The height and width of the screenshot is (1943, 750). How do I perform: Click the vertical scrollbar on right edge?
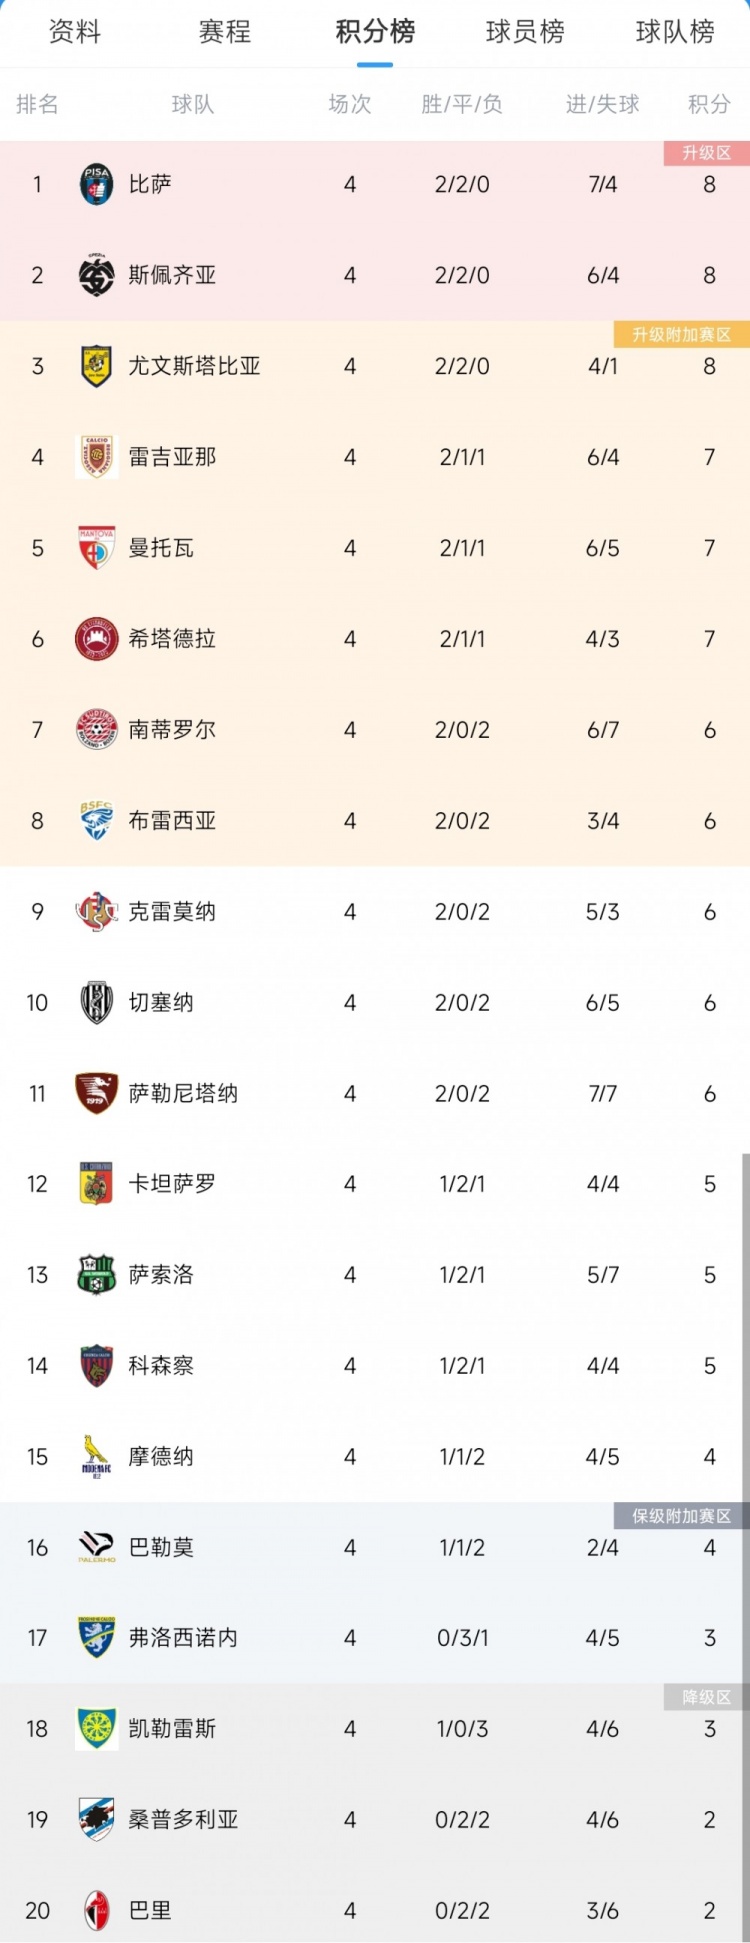coord(745,1500)
